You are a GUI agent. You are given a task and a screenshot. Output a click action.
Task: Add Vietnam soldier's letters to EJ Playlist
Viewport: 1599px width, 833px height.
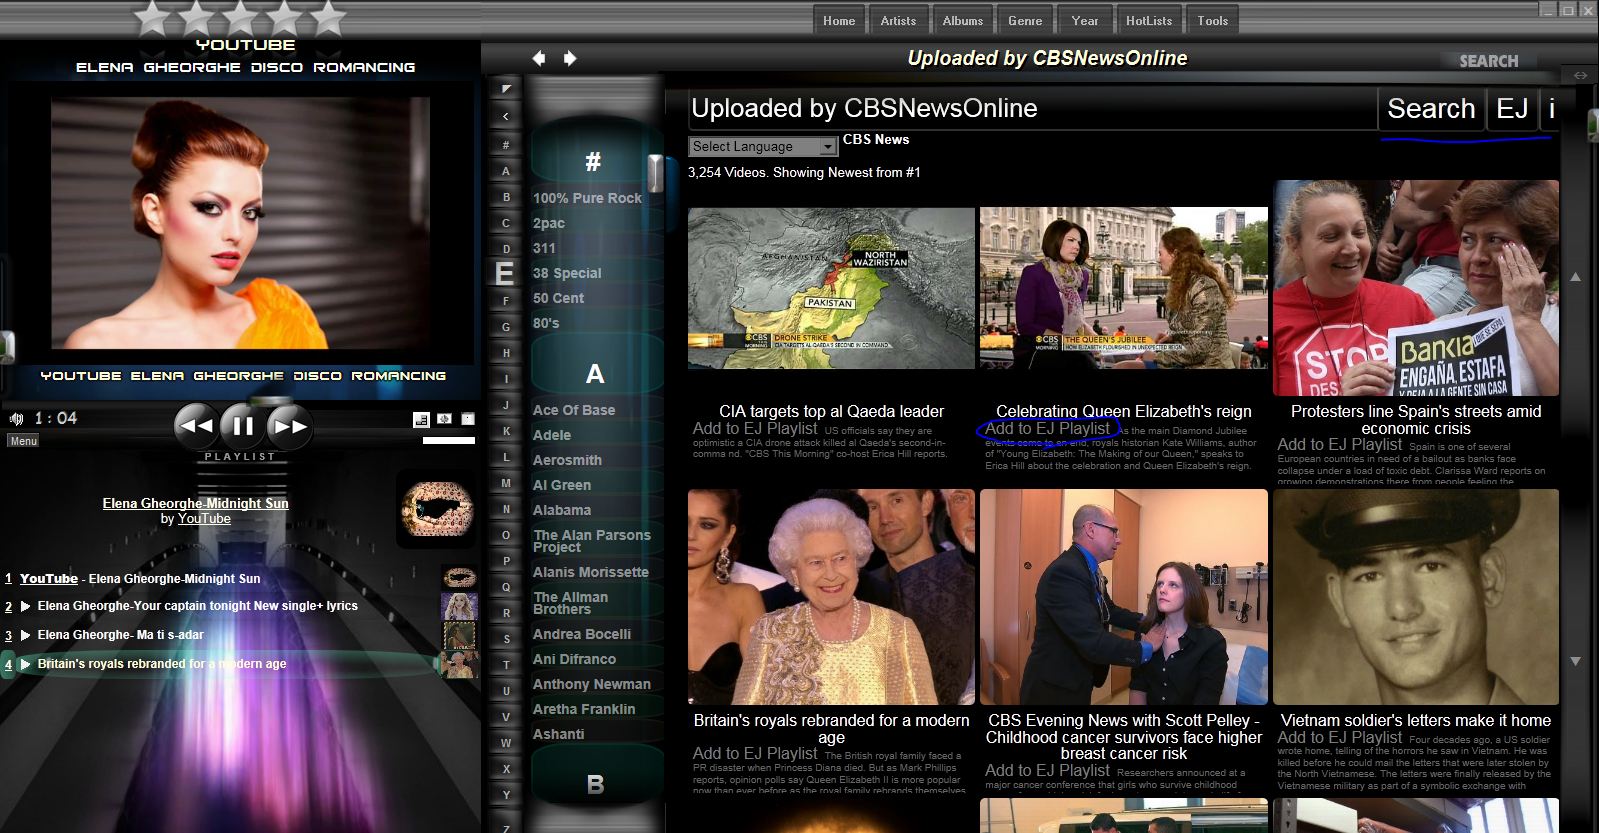(x=1339, y=738)
